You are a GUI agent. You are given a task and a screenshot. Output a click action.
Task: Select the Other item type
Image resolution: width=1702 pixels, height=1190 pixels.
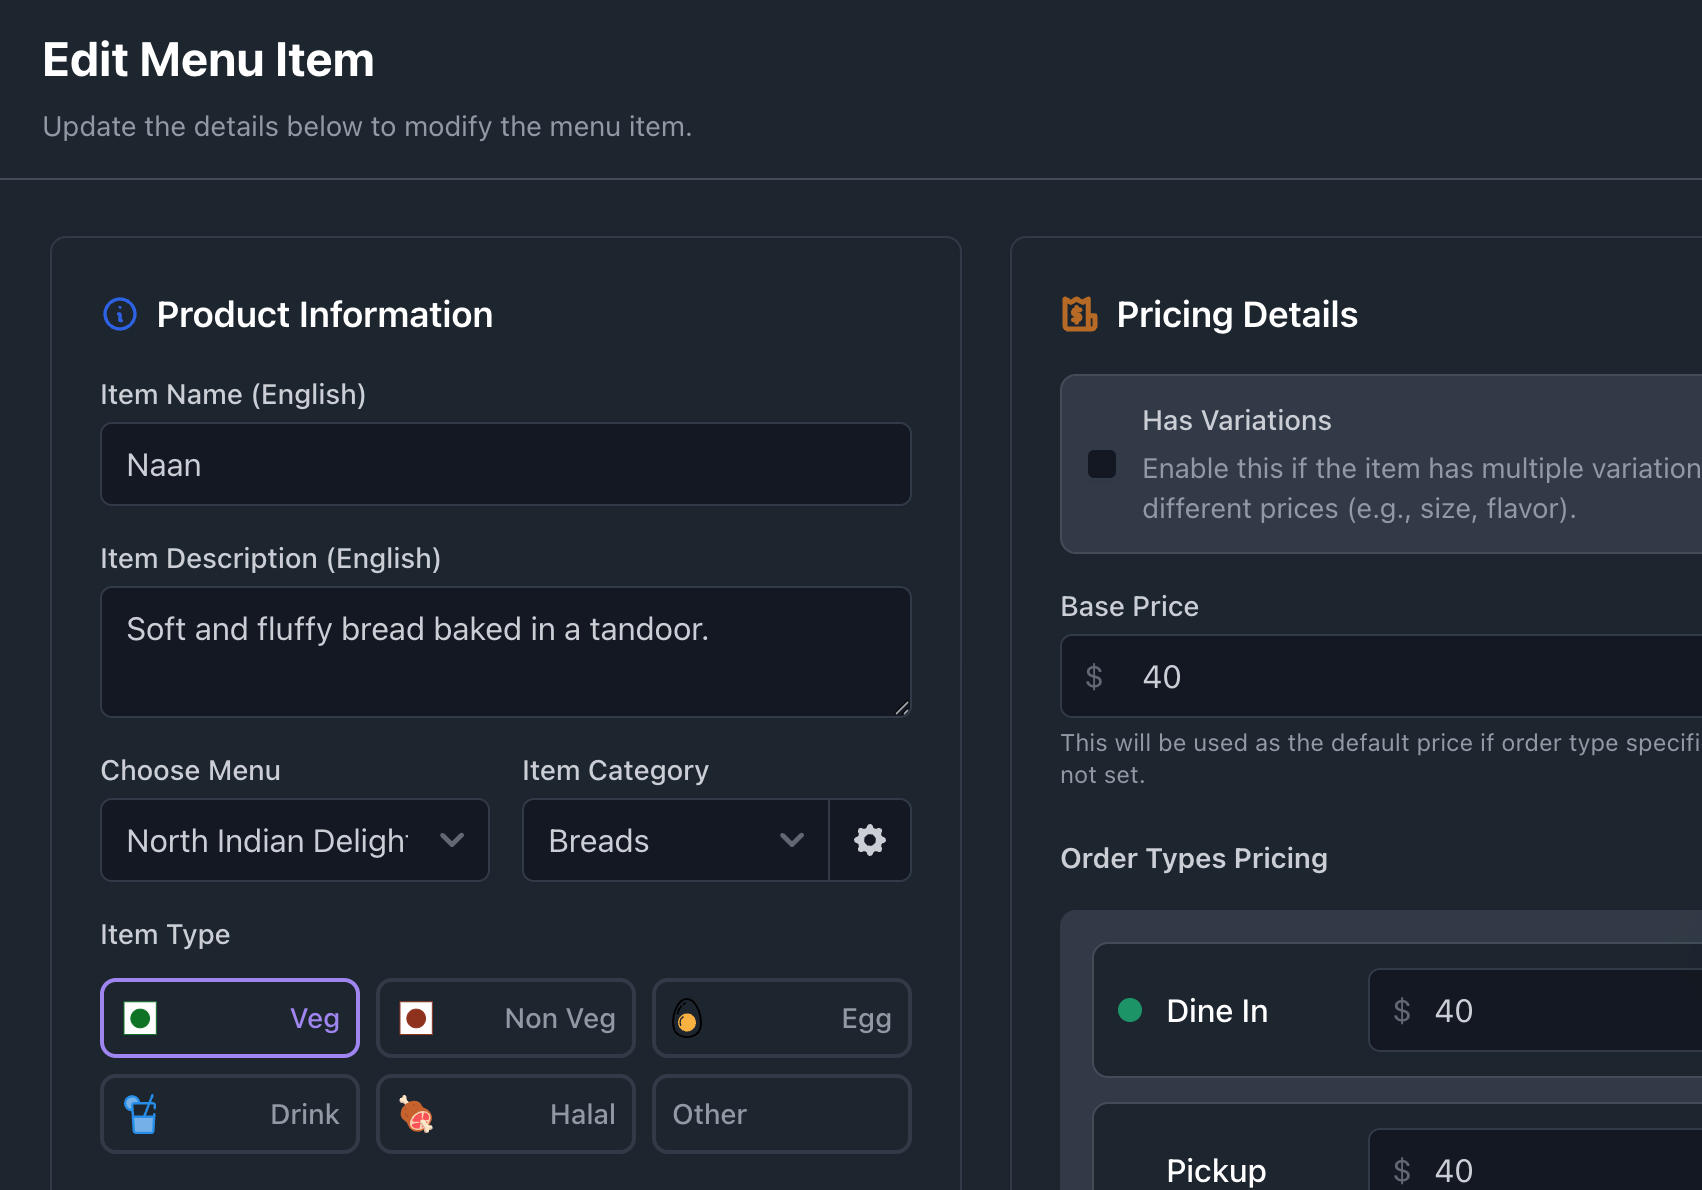[781, 1114]
